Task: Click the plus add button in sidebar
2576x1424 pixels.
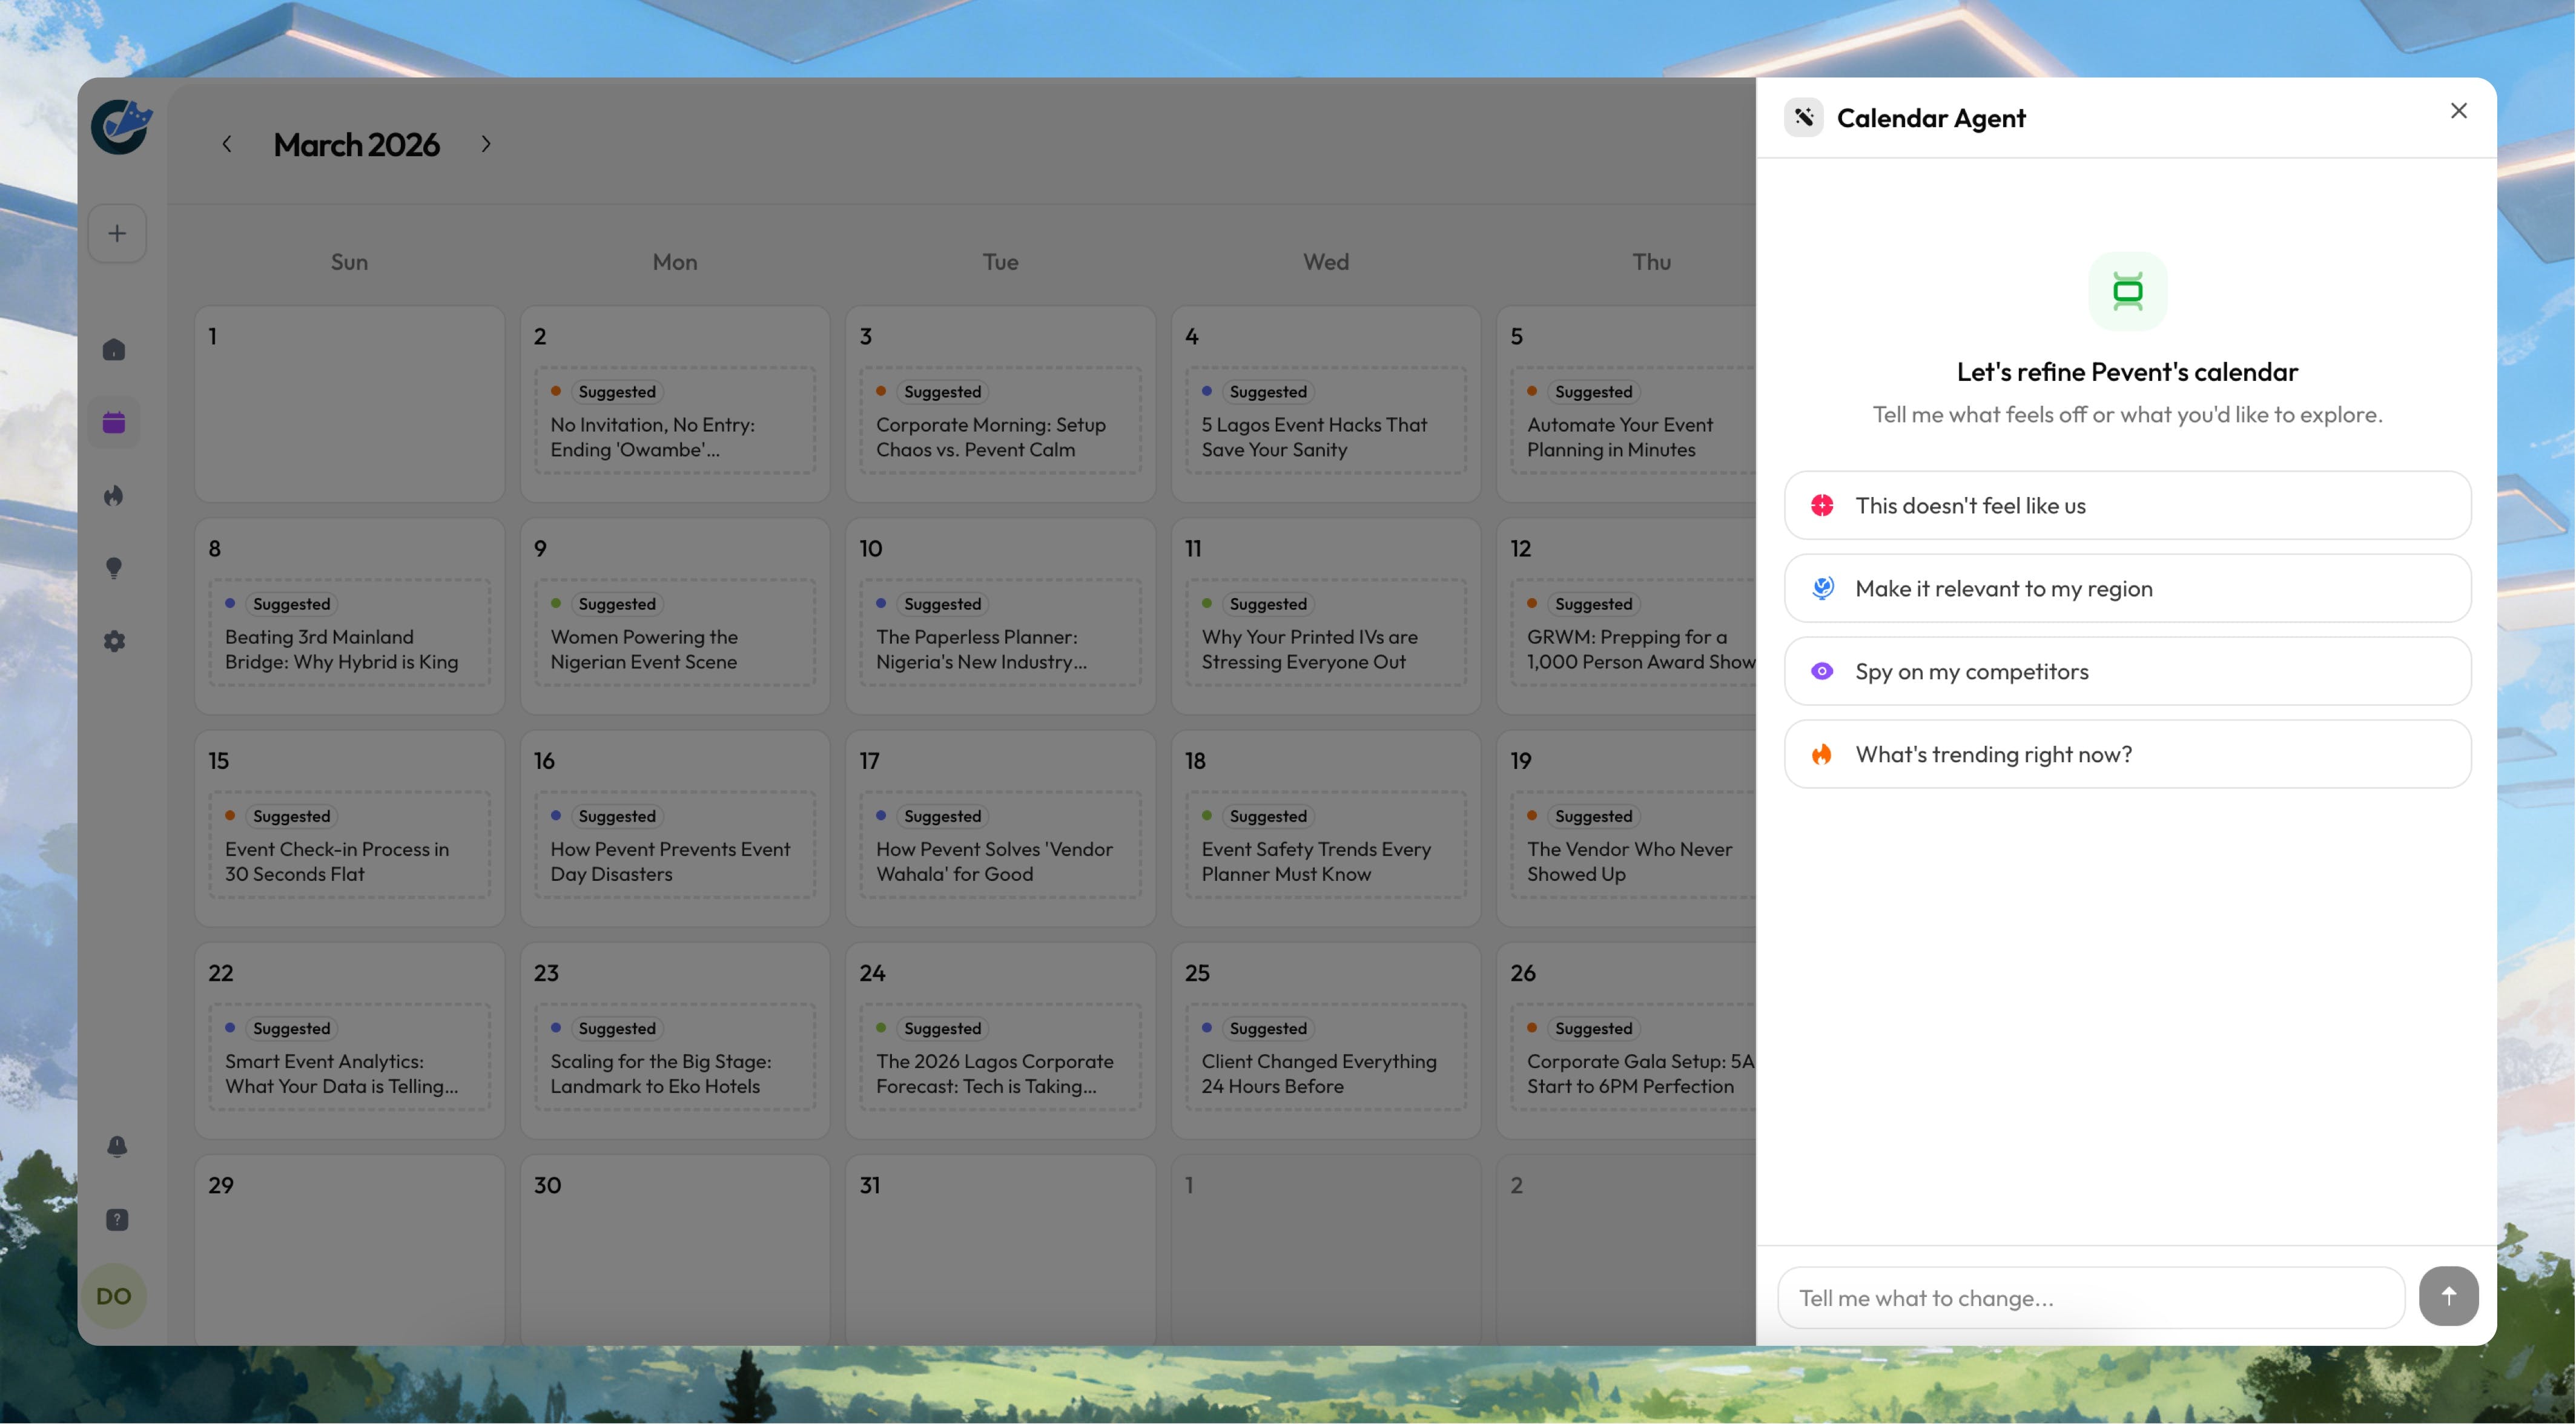Action: click(x=117, y=233)
